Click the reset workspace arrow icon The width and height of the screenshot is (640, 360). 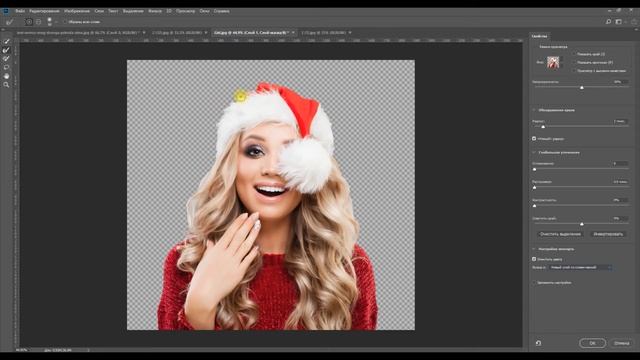(634, 22)
